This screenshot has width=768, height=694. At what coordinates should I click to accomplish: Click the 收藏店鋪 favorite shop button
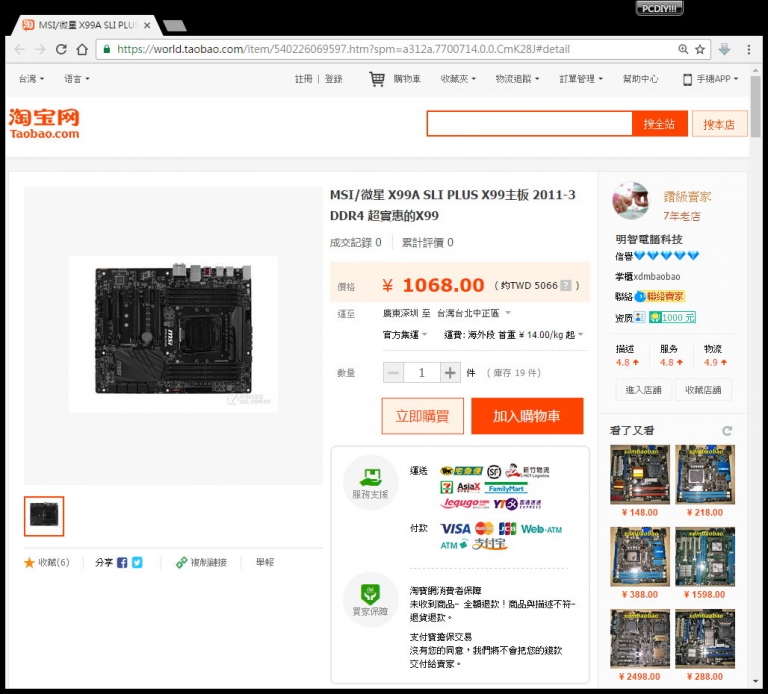703,390
